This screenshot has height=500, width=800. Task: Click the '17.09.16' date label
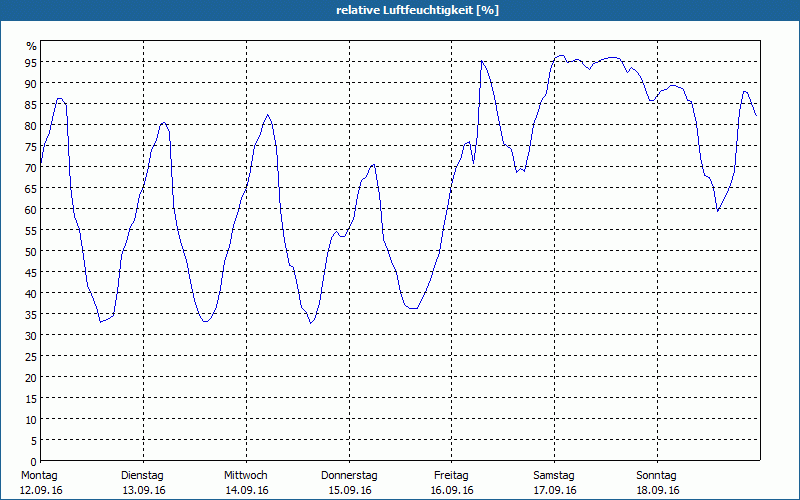[555, 490]
